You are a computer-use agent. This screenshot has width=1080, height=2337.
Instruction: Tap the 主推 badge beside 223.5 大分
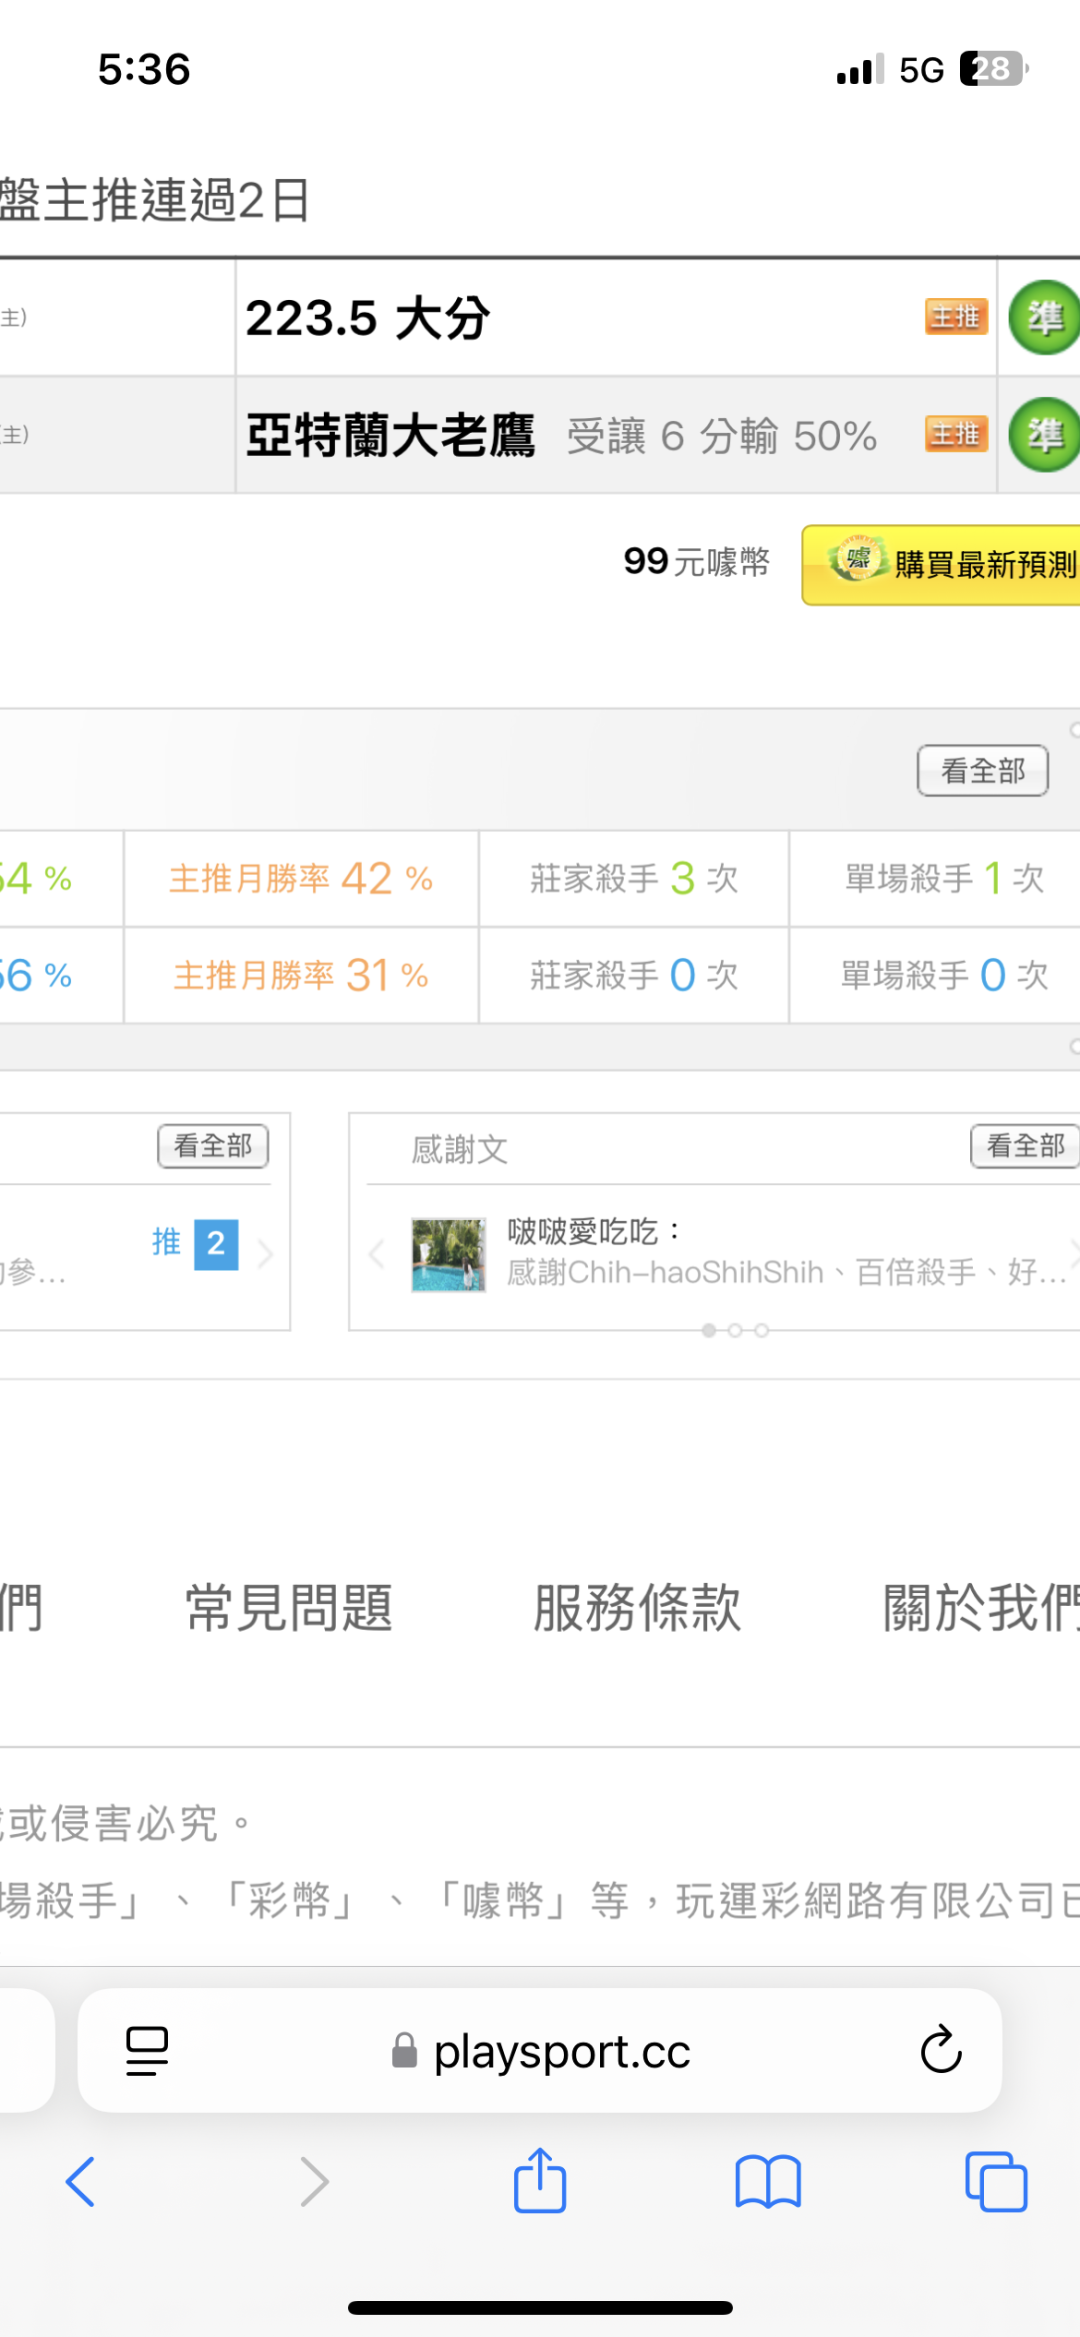pos(956,317)
